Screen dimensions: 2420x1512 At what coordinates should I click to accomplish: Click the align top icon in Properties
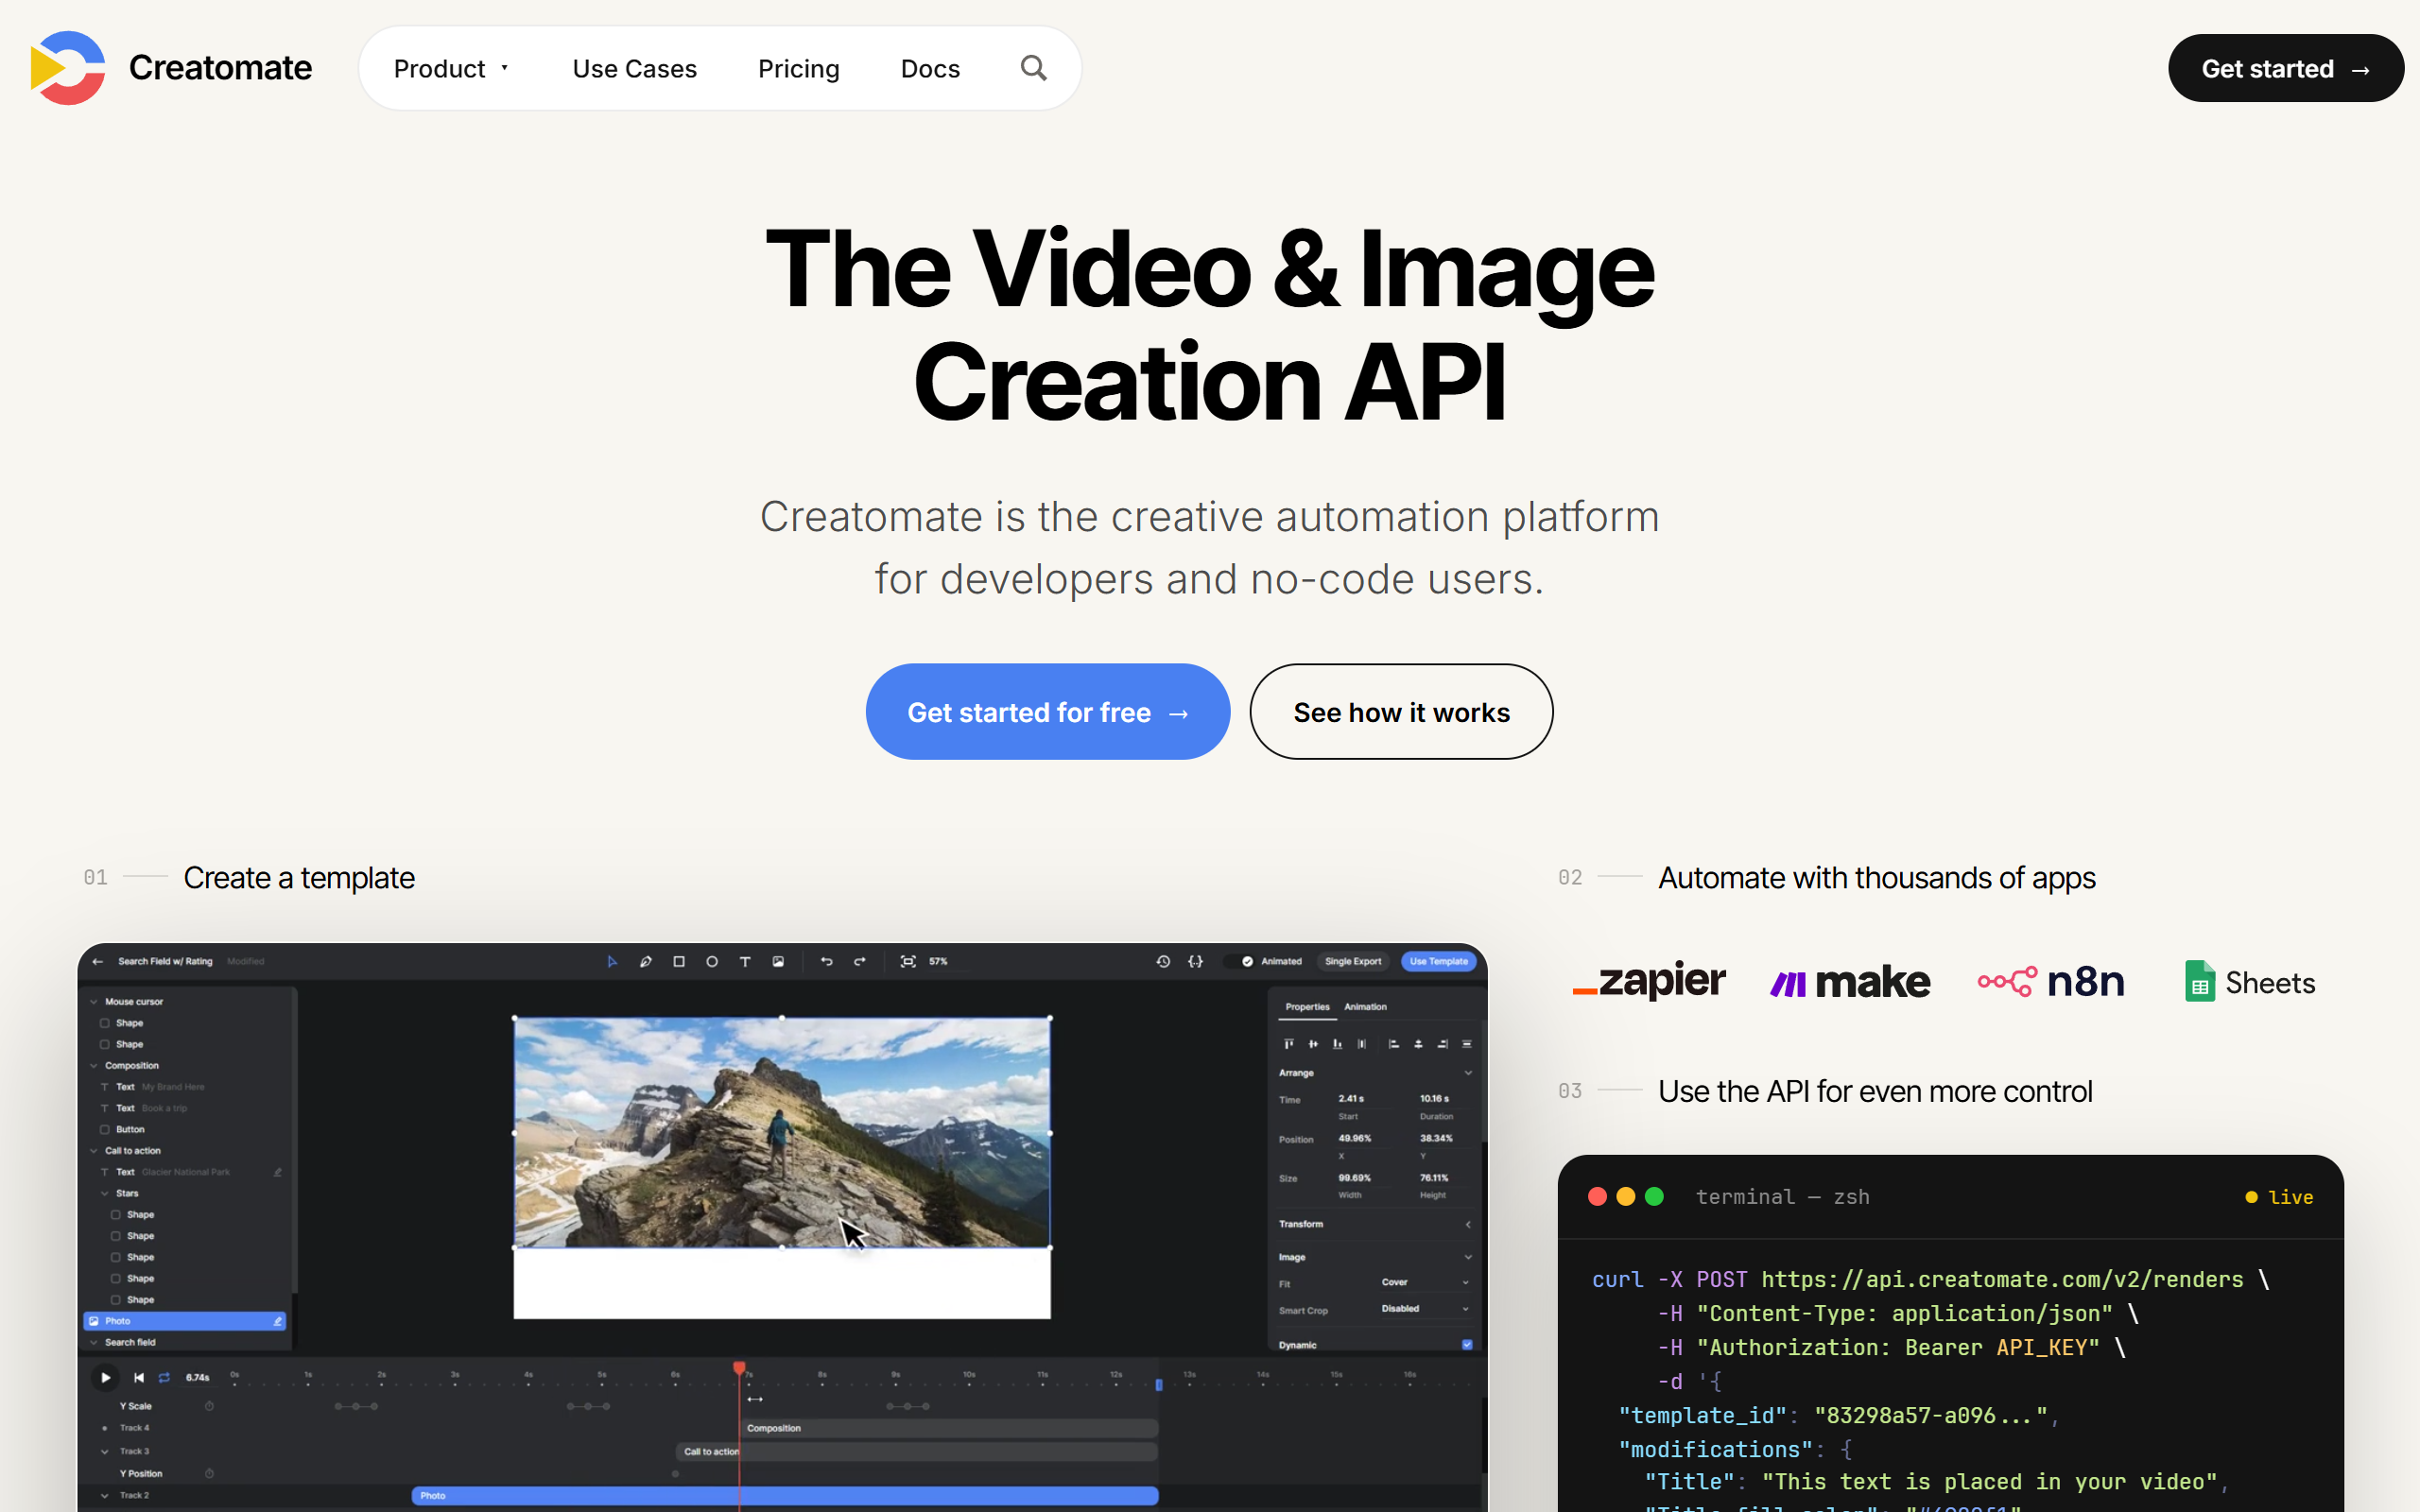coord(1289,1044)
